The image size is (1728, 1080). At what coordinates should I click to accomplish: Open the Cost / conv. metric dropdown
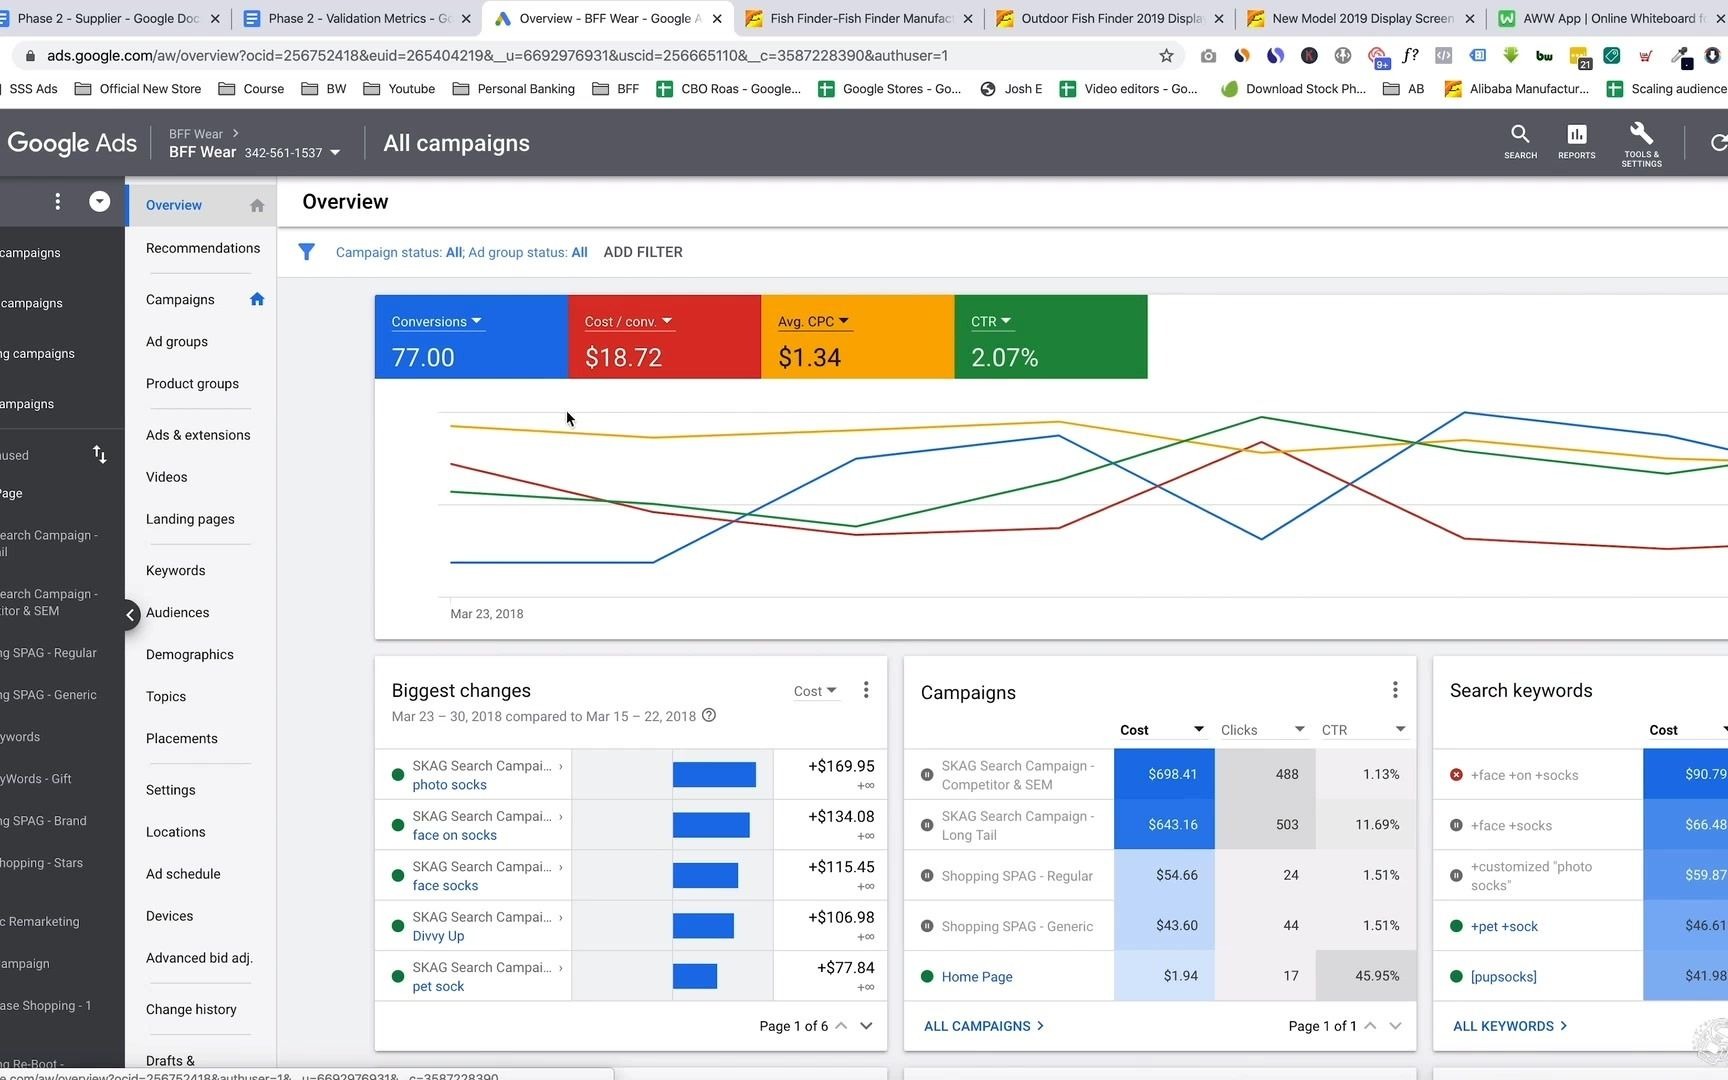point(629,321)
